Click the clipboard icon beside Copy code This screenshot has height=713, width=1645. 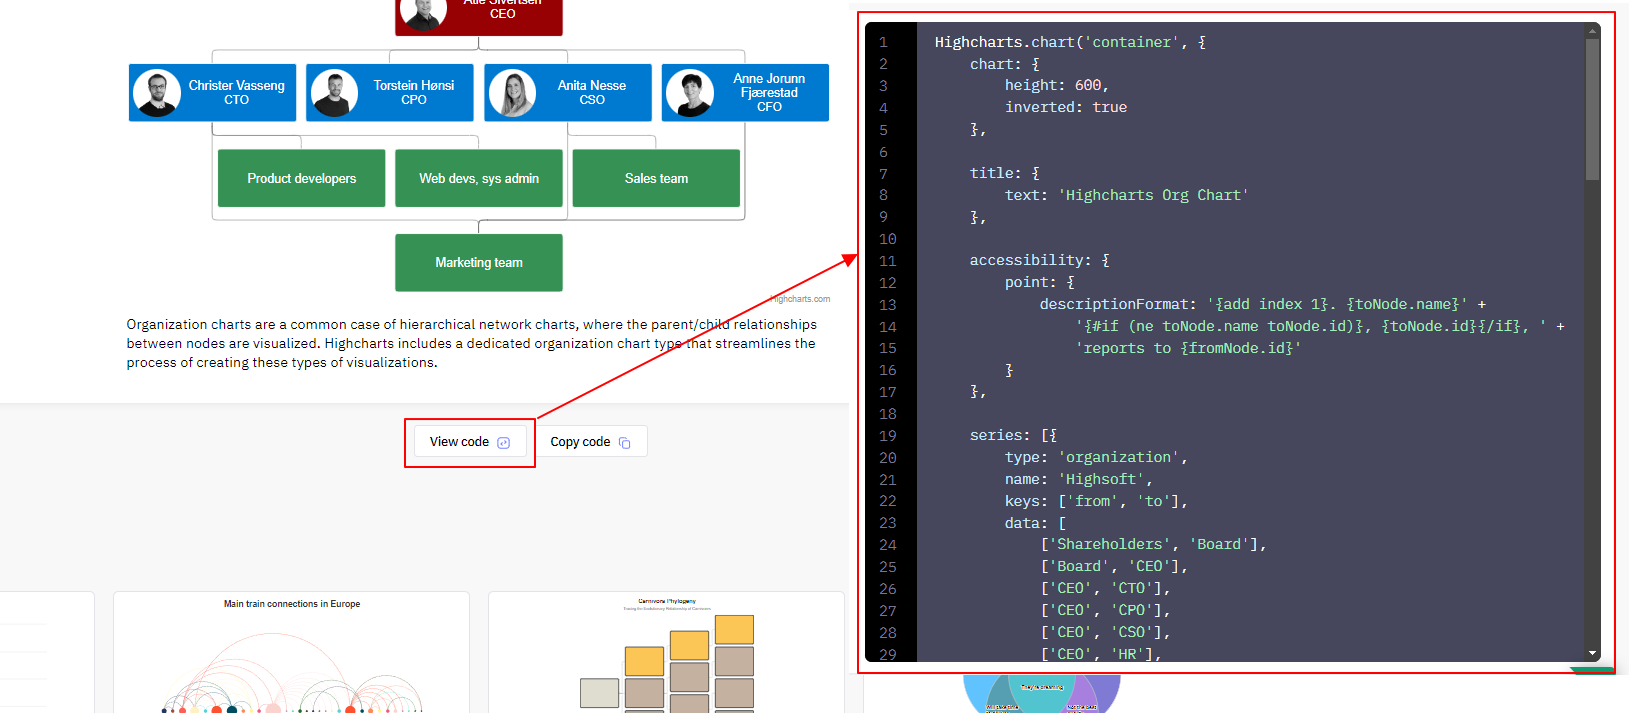[625, 443]
